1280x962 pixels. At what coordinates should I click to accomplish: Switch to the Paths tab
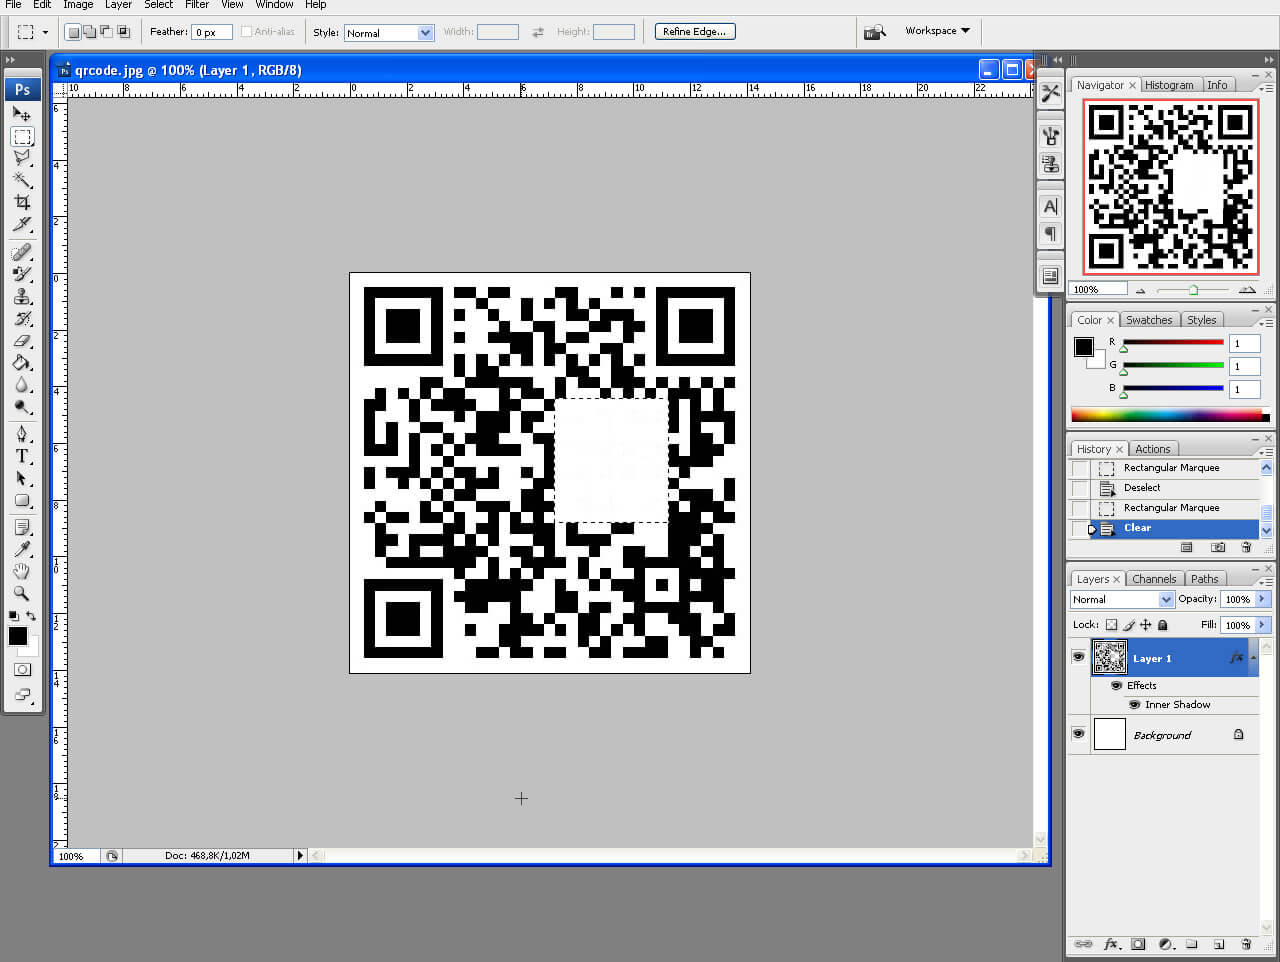(x=1204, y=579)
